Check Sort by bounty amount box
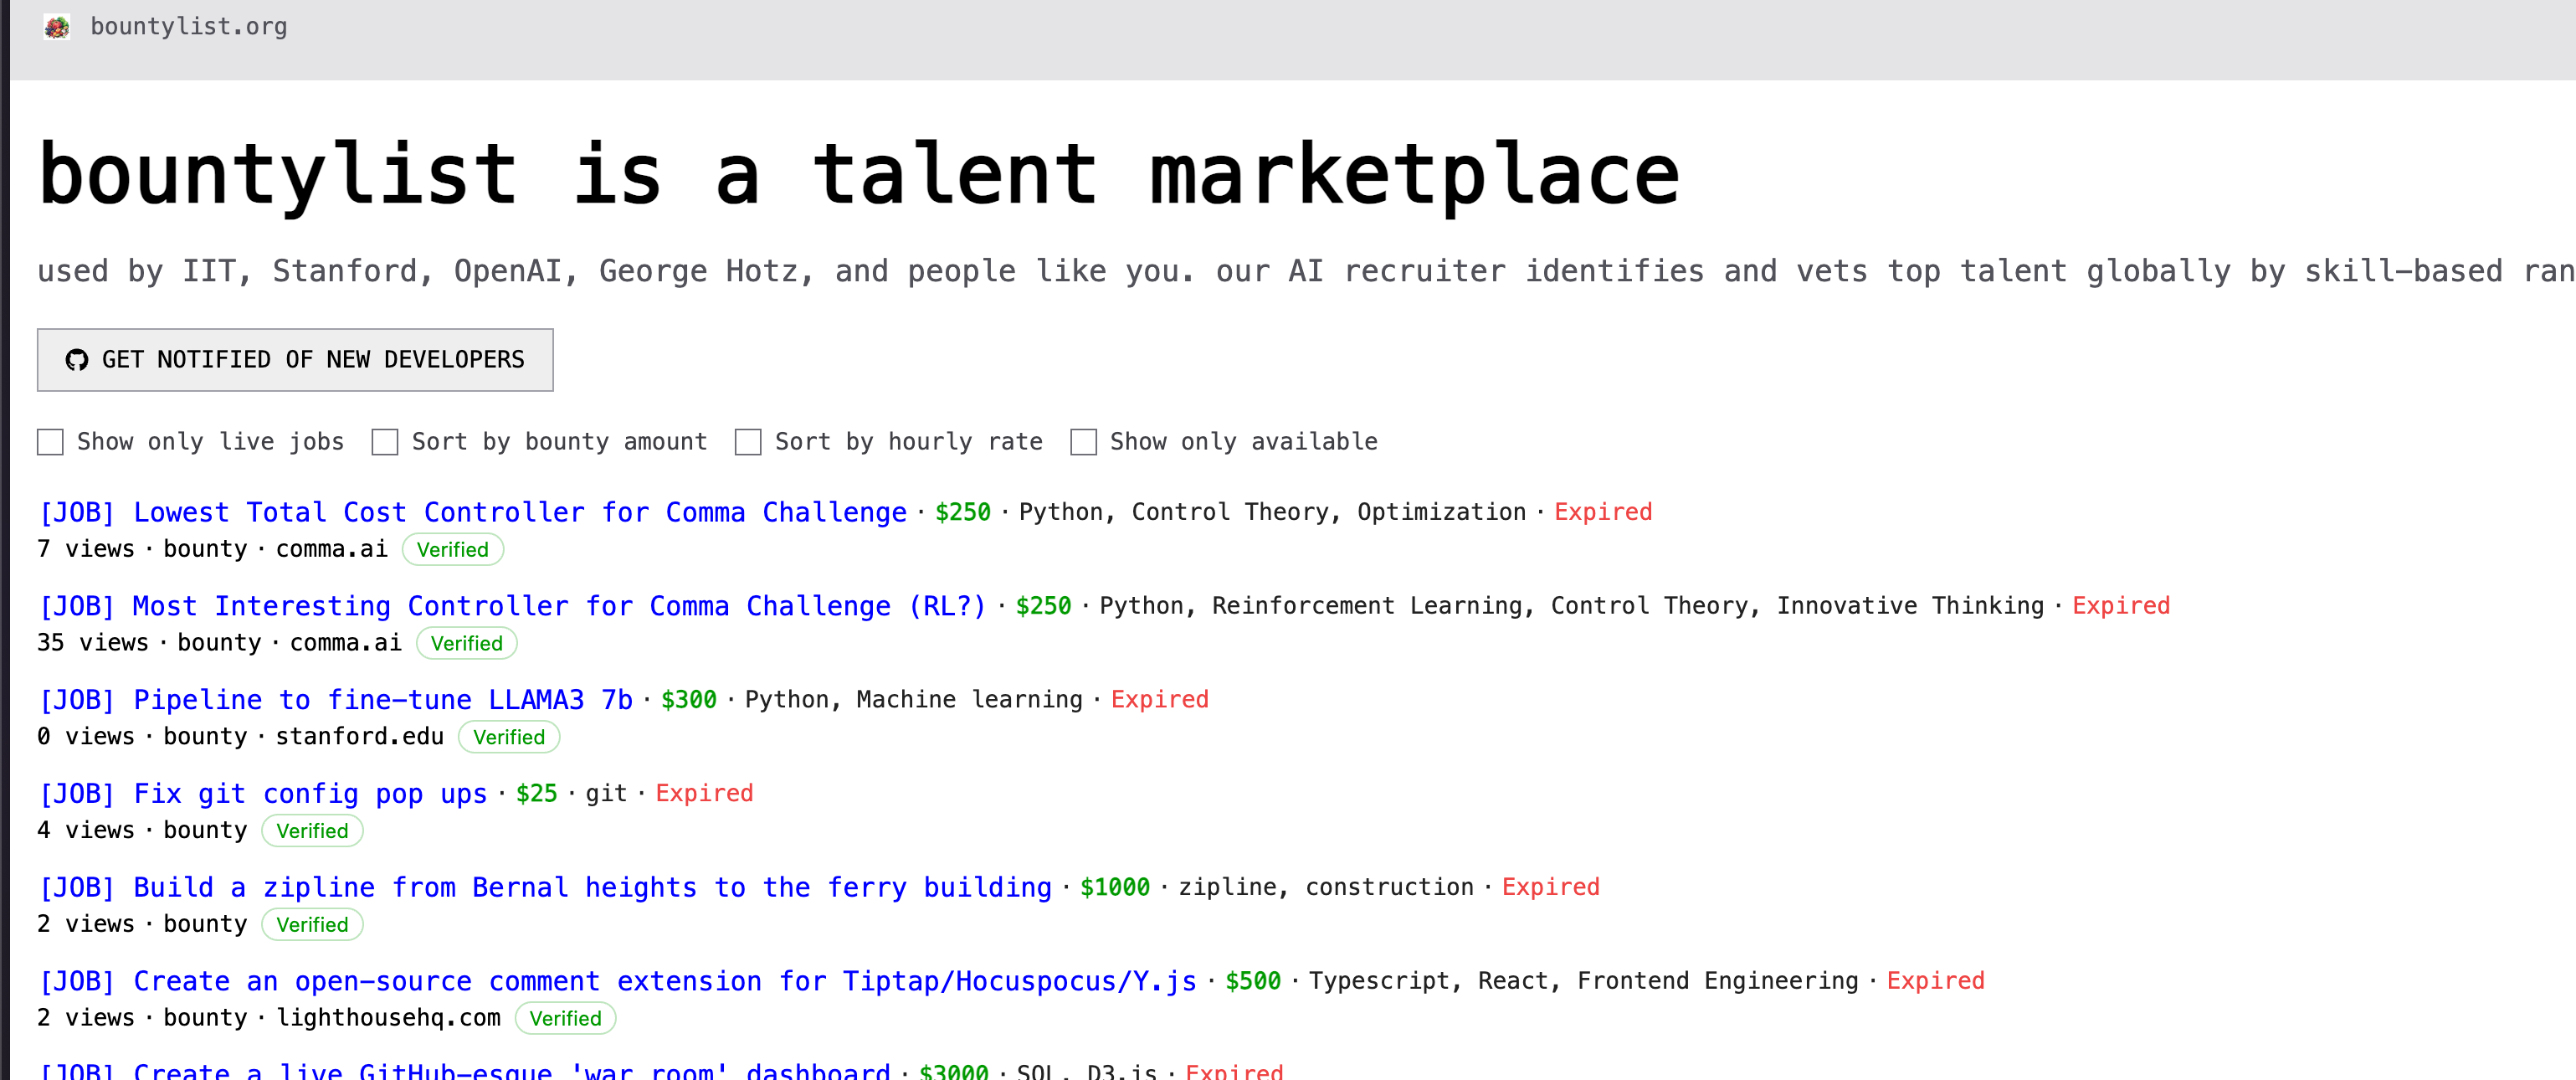2576x1080 pixels. [385, 442]
